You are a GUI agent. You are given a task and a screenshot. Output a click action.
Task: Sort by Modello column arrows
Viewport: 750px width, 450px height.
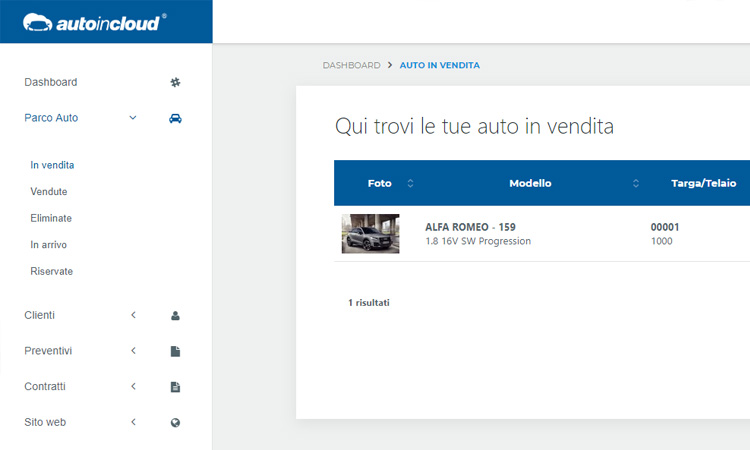point(636,183)
